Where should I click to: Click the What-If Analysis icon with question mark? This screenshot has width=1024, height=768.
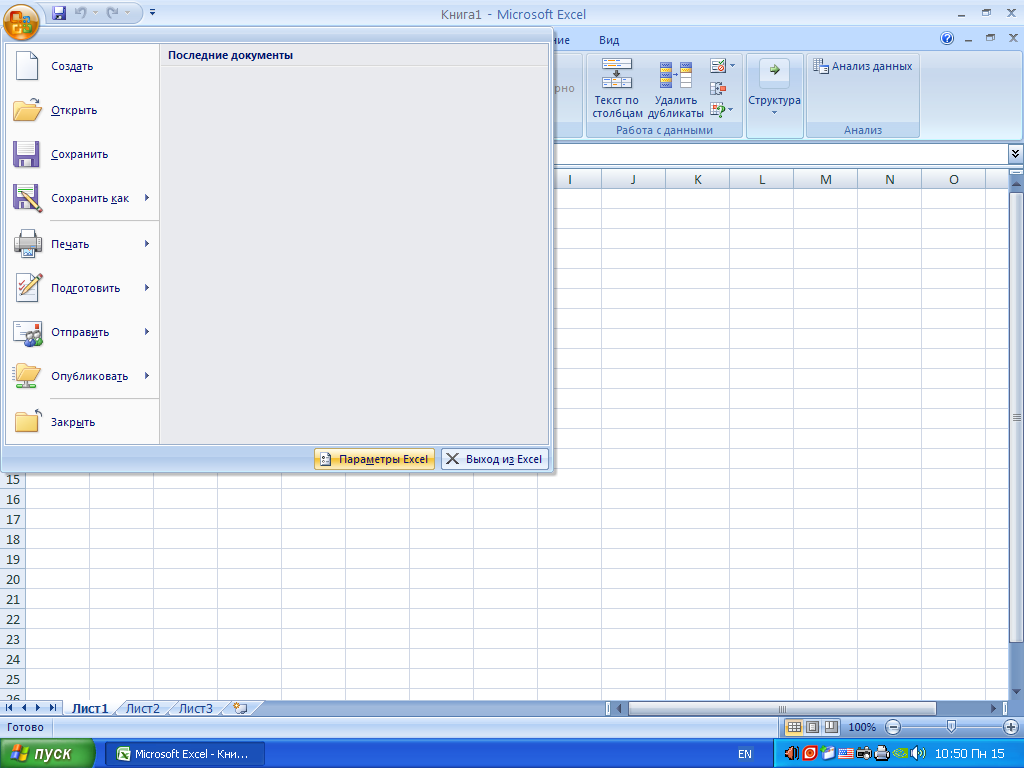(x=718, y=110)
